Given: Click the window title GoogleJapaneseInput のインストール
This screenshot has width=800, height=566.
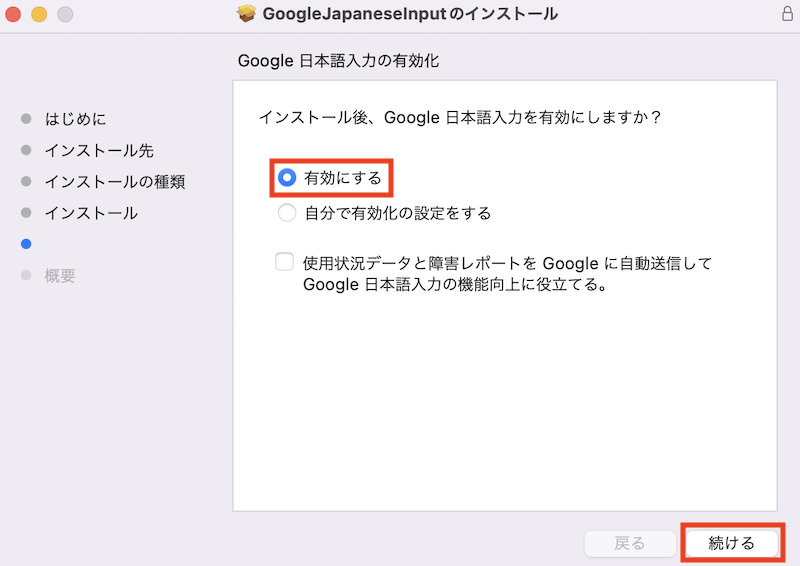Looking at the screenshot, I should pyautogui.click(x=410, y=14).
